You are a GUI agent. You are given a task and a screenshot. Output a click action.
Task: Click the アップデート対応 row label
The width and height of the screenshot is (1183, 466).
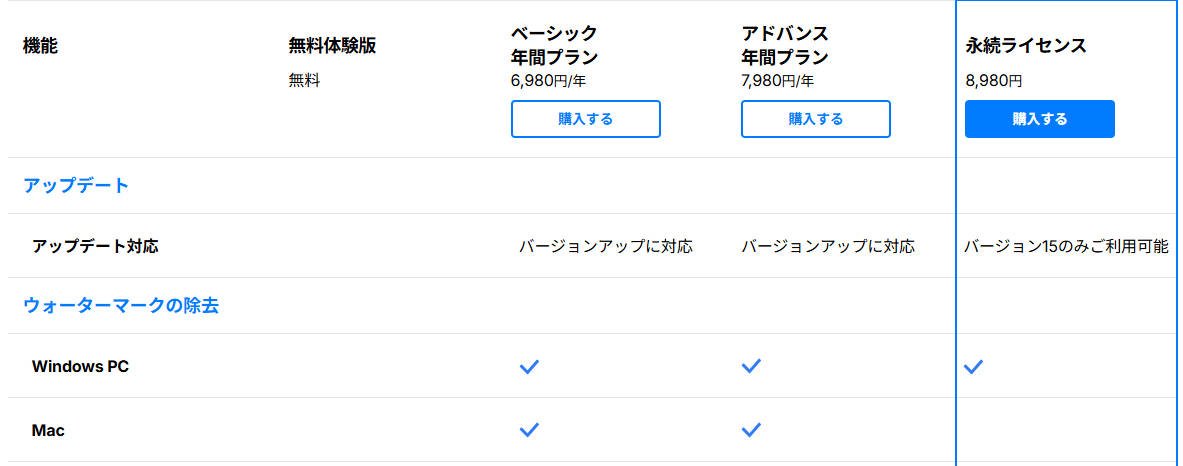pyautogui.click(x=95, y=246)
